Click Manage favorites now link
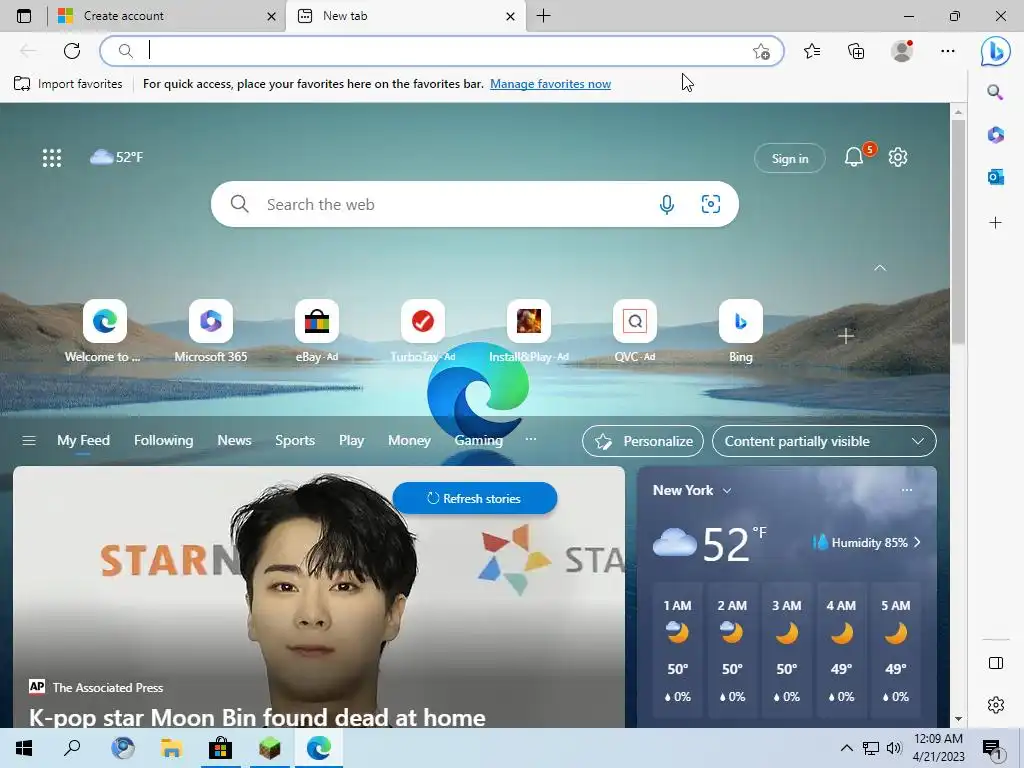This screenshot has width=1024, height=768. click(x=551, y=84)
